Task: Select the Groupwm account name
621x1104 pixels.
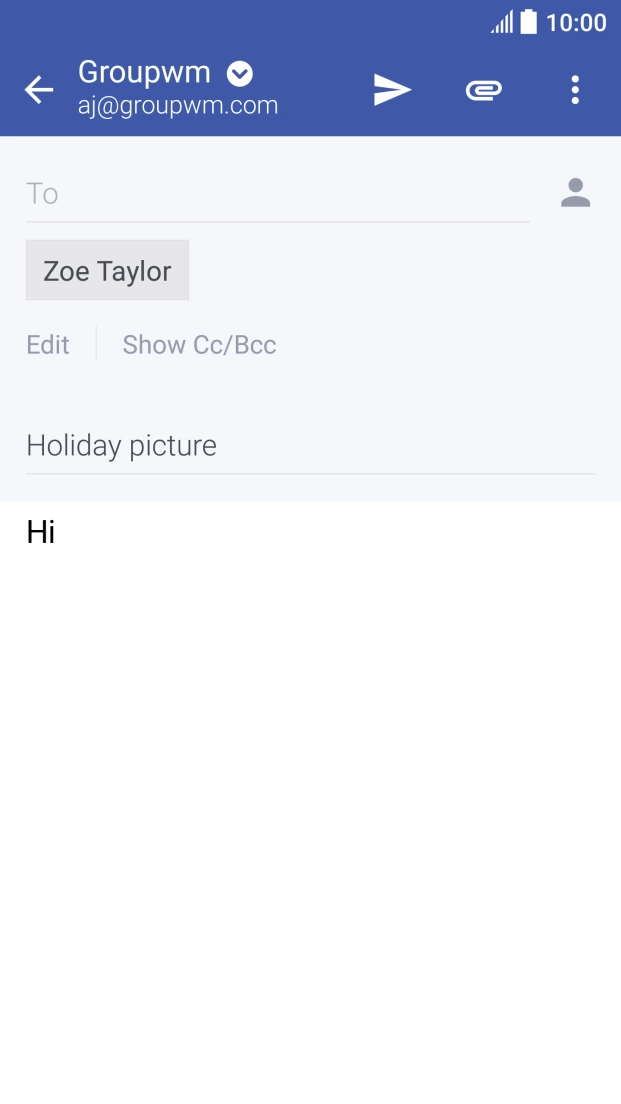Action: 144,73
